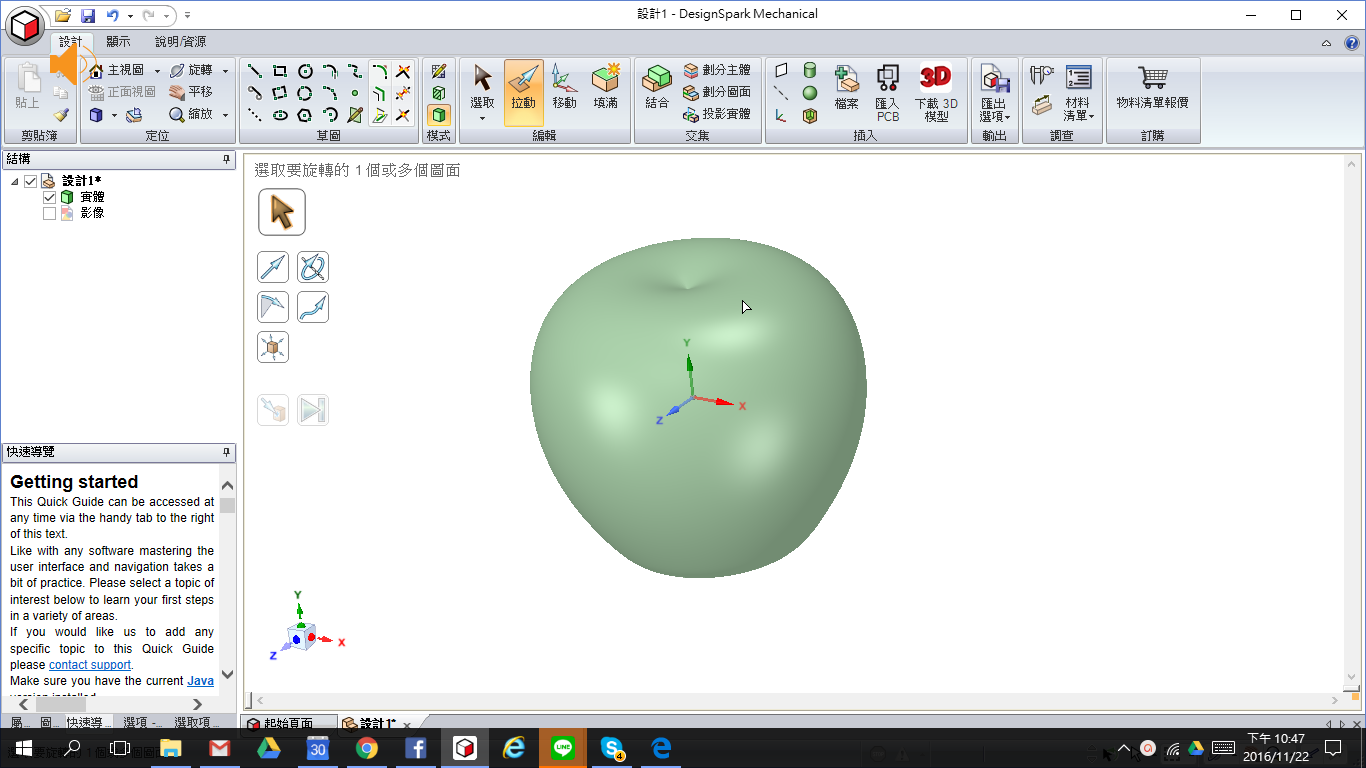Screen dimensions: 1366x768
Task: Toggle checkbox for 設計1* root
Action: coord(31,181)
